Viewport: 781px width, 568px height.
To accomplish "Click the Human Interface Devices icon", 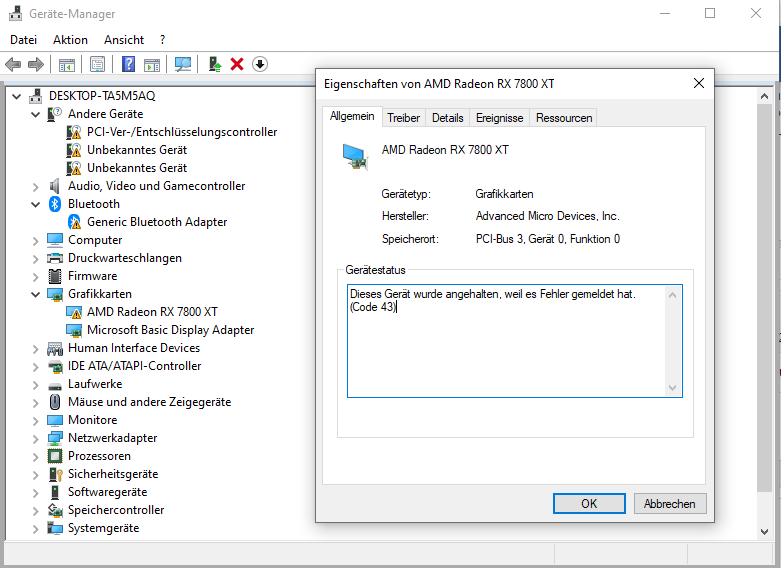I will tap(55, 348).
